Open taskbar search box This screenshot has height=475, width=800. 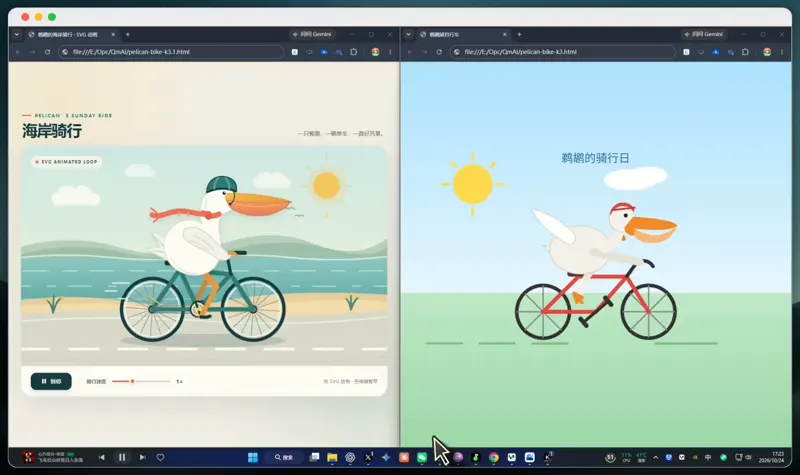(x=284, y=457)
